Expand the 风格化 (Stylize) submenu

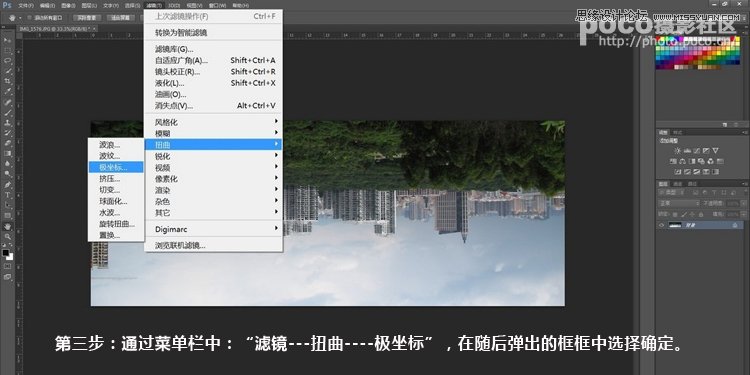213,122
